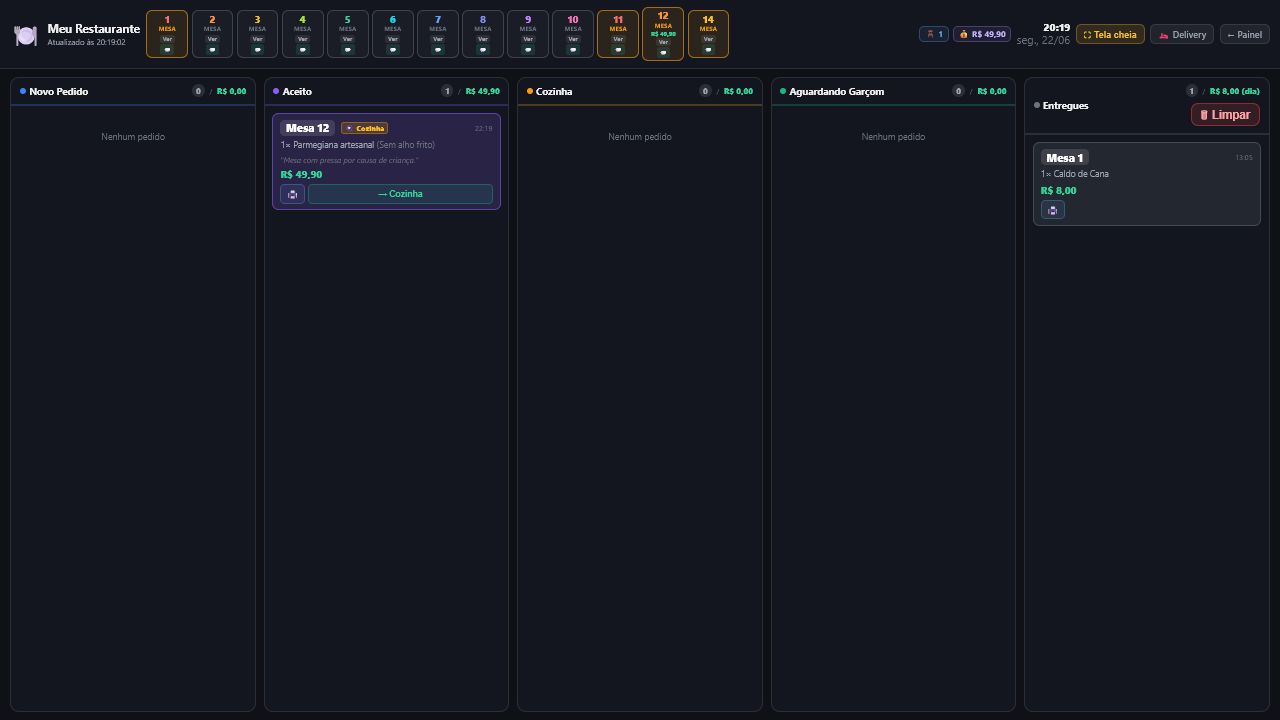The image size is (1280, 720).
Task: Open chat icon on Mesa 8 card
Action: click(x=482, y=49)
